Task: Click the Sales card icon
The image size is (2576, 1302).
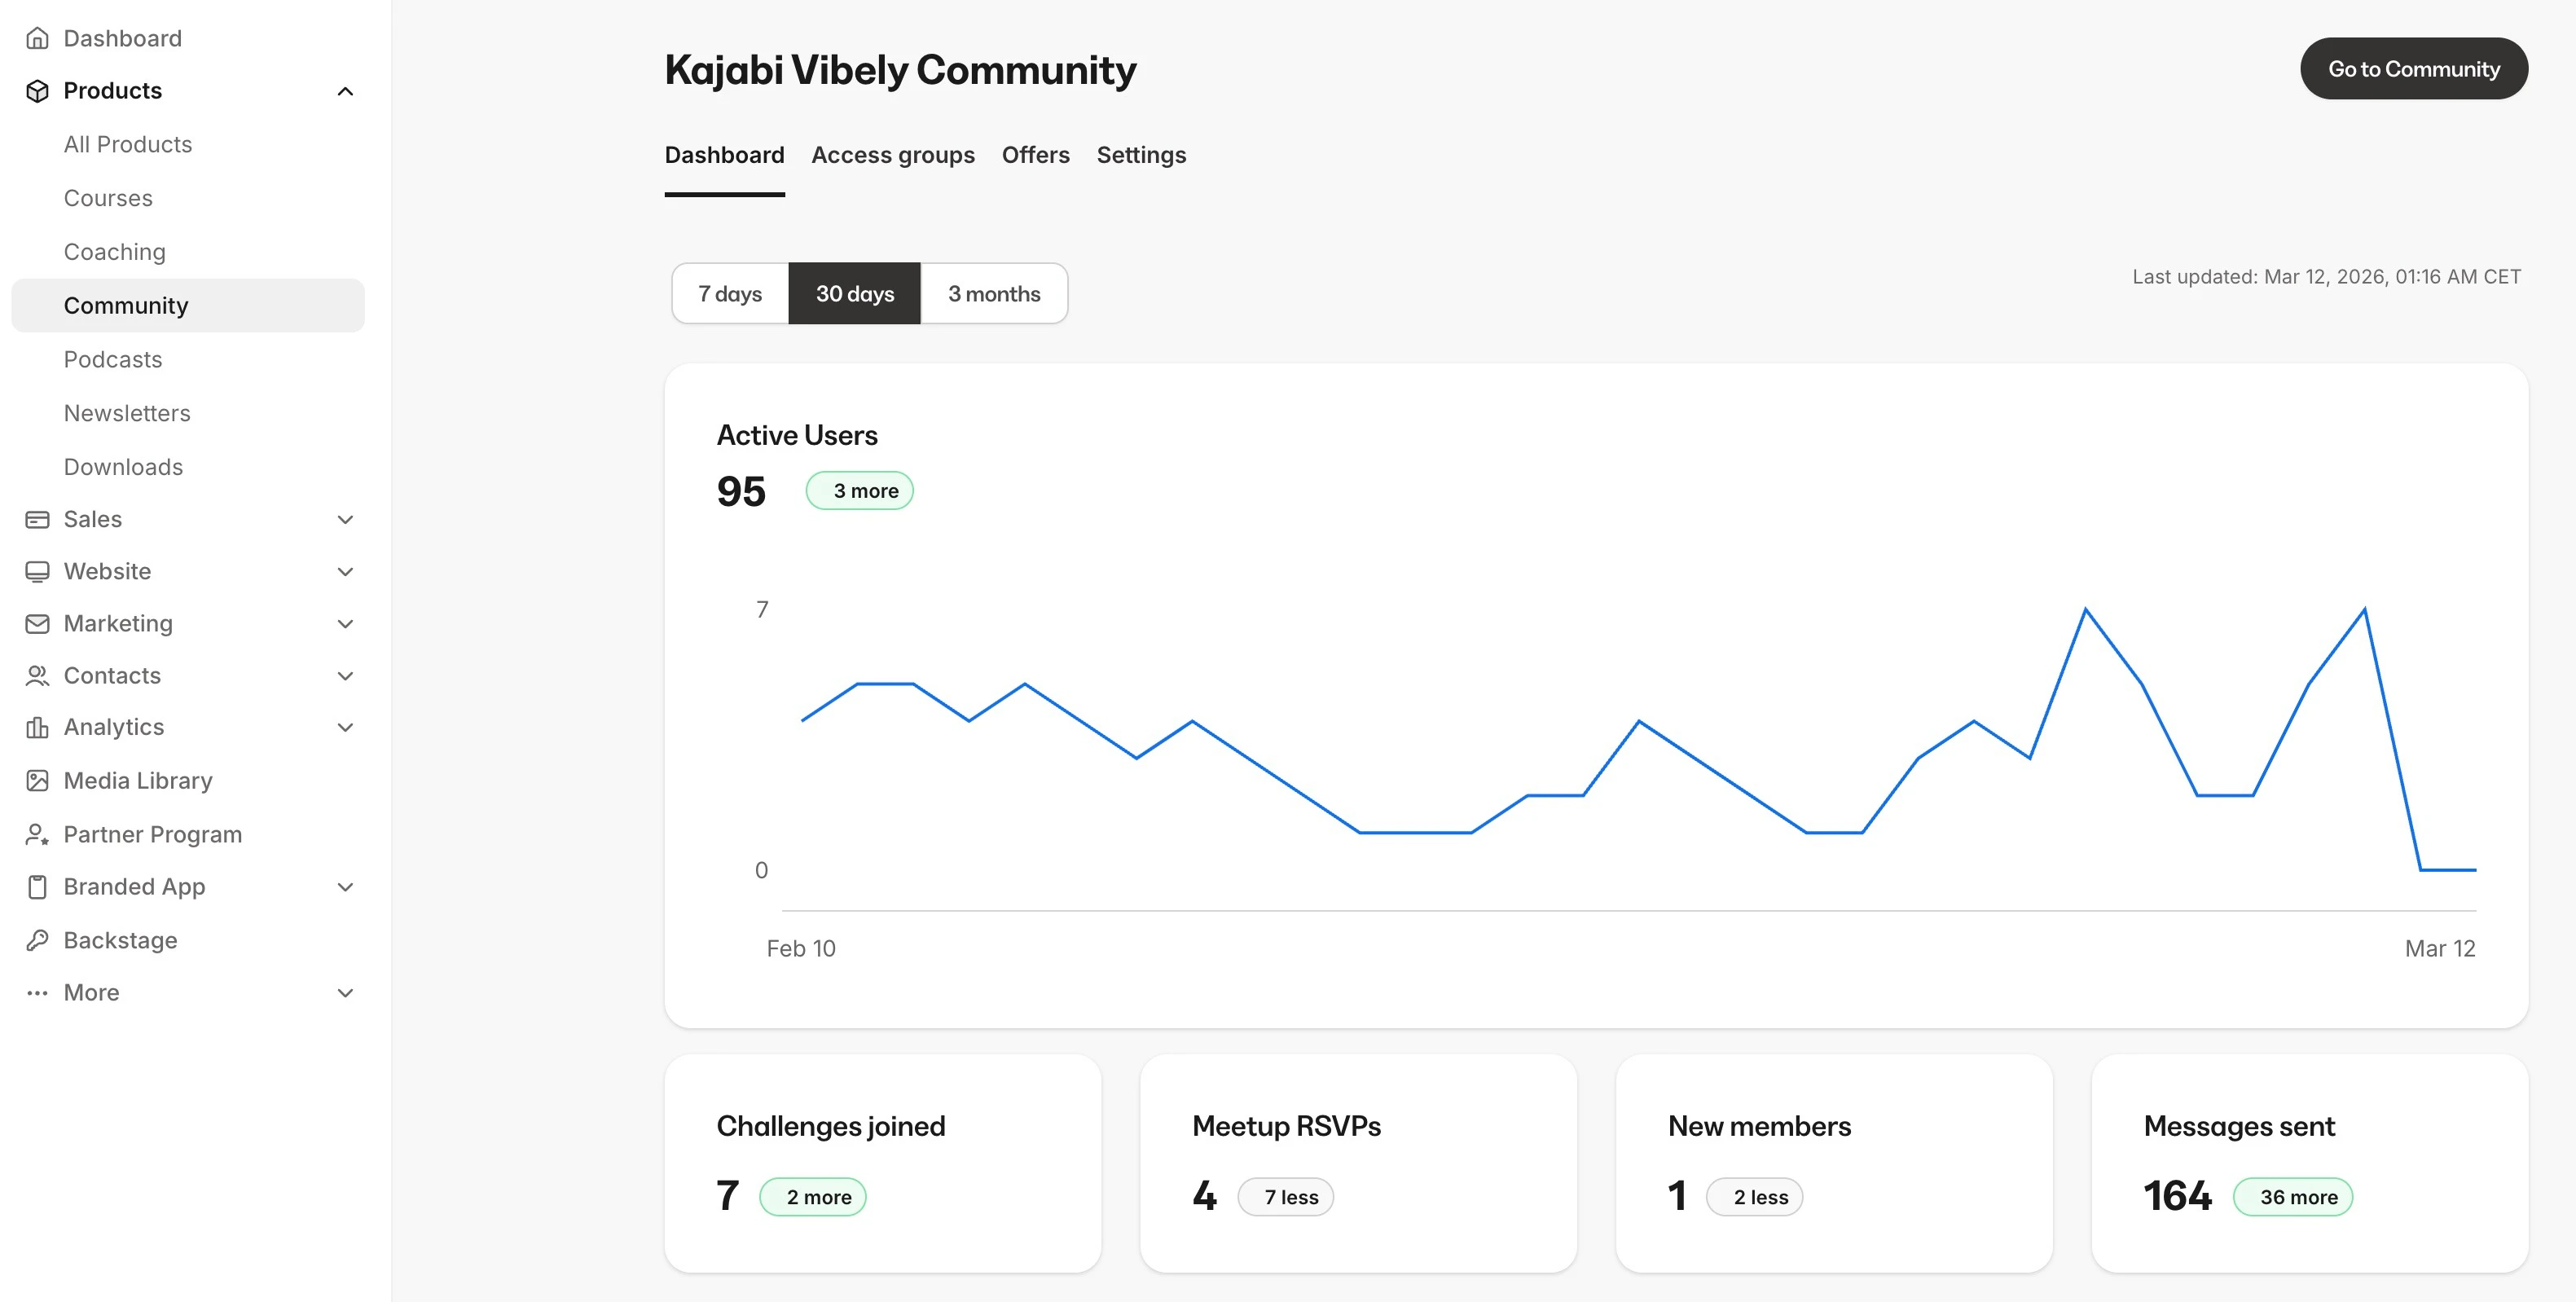Action: 37,519
